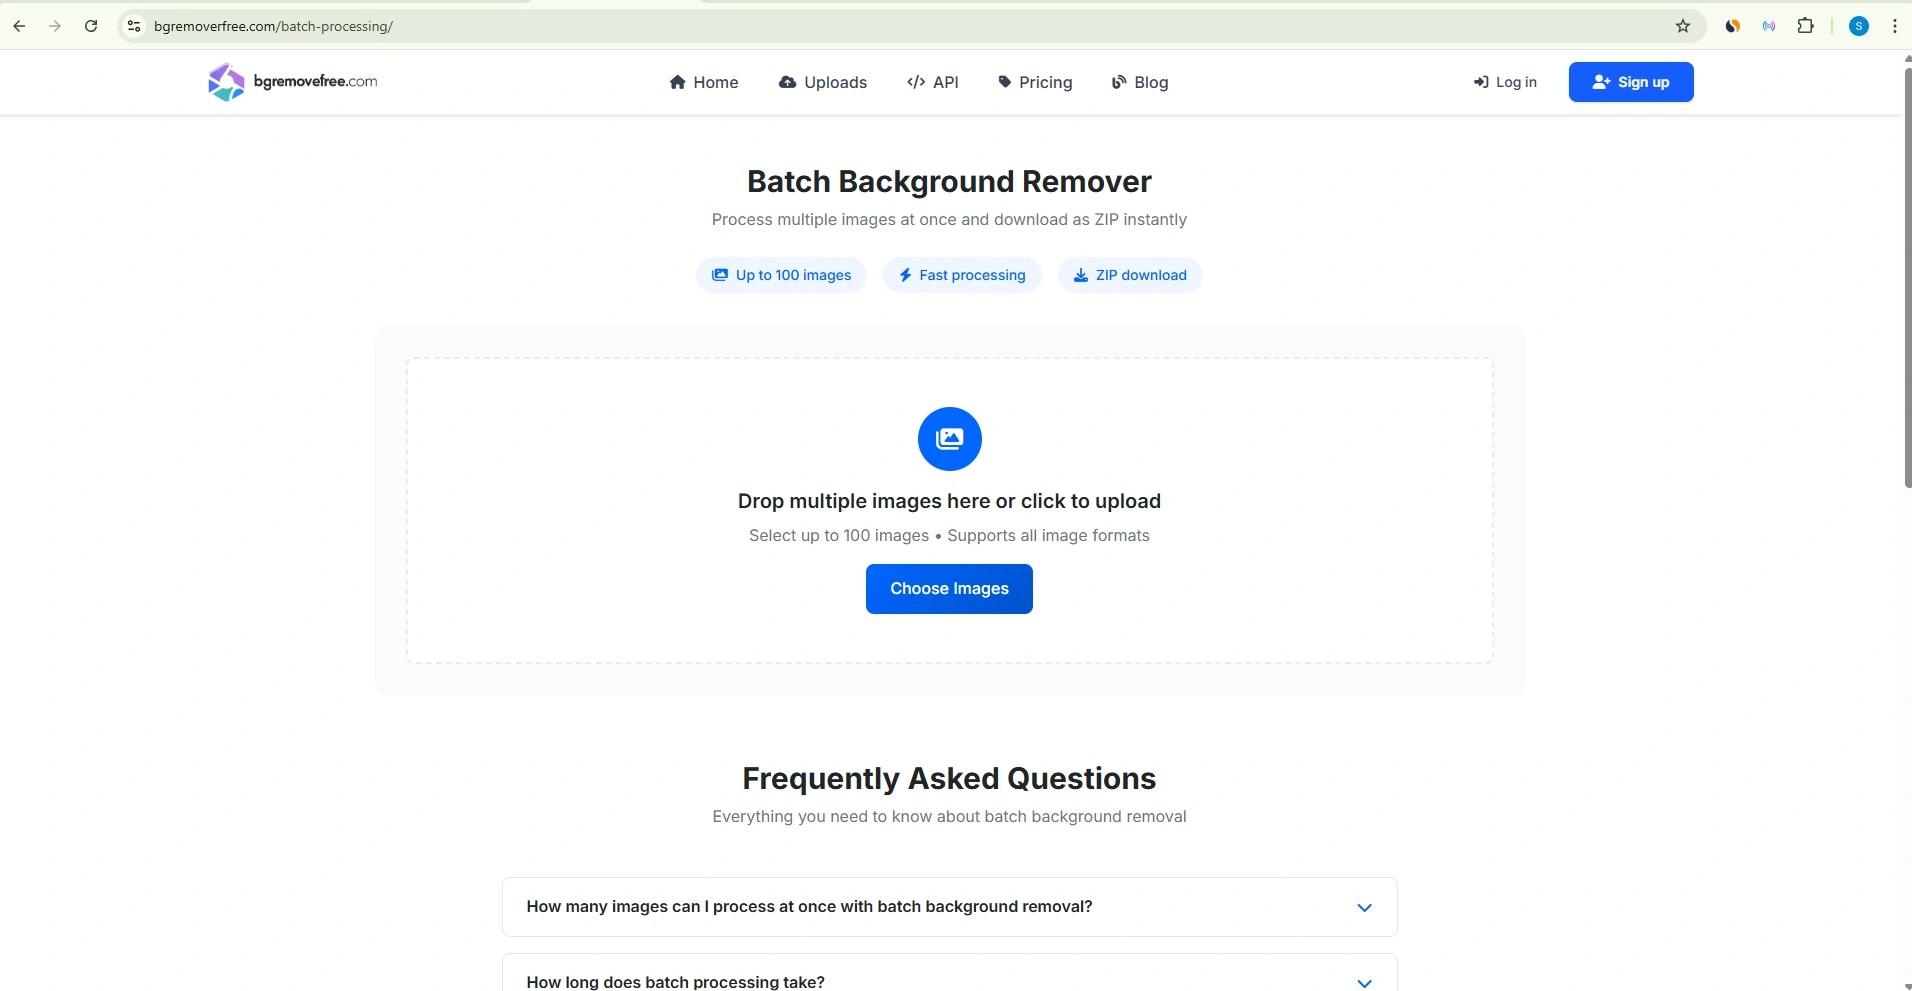Open the Uploads nav item
The width and height of the screenshot is (1912, 991).
pos(822,82)
